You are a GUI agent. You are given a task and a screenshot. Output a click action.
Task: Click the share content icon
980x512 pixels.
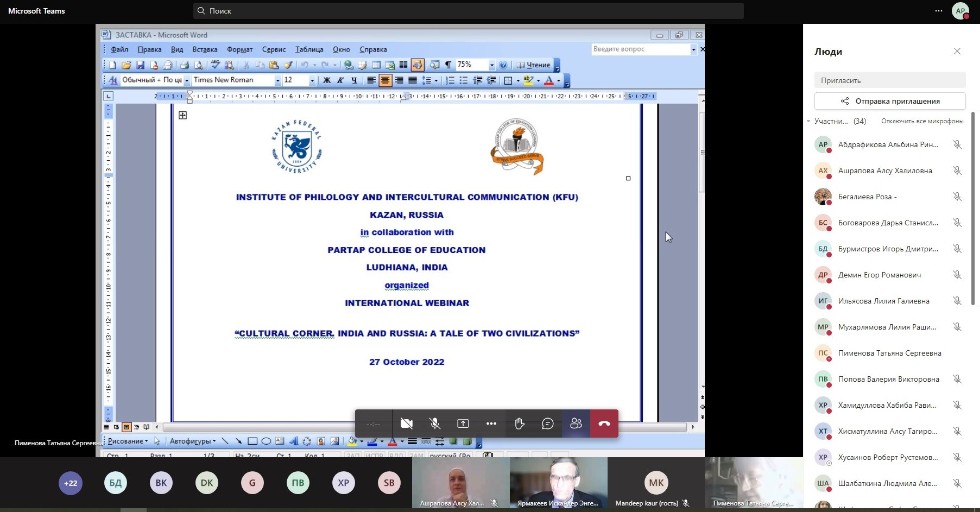(x=463, y=424)
